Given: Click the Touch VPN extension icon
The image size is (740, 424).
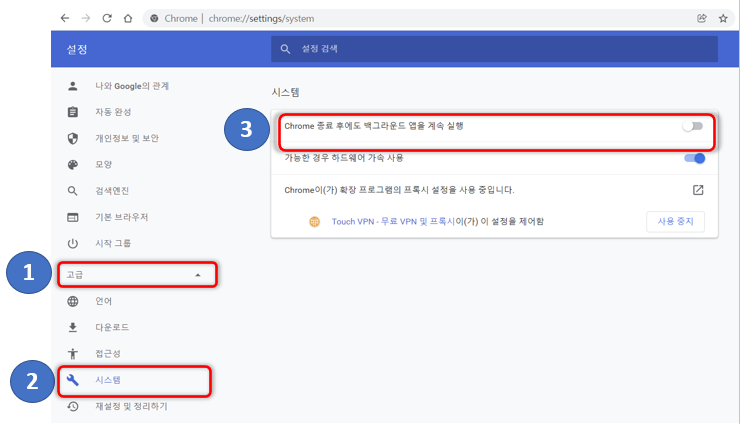Looking at the screenshot, I should (314, 221).
